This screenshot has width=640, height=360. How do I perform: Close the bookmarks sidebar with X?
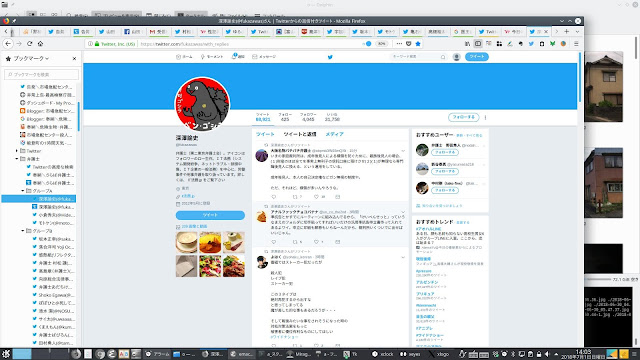click(74, 59)
